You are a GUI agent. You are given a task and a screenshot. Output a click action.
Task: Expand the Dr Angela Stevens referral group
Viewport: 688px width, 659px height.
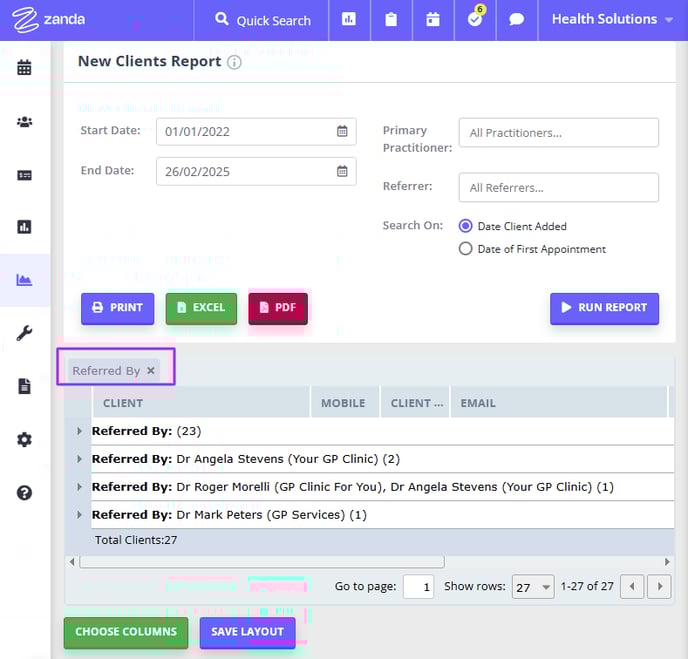coord(79,459)
